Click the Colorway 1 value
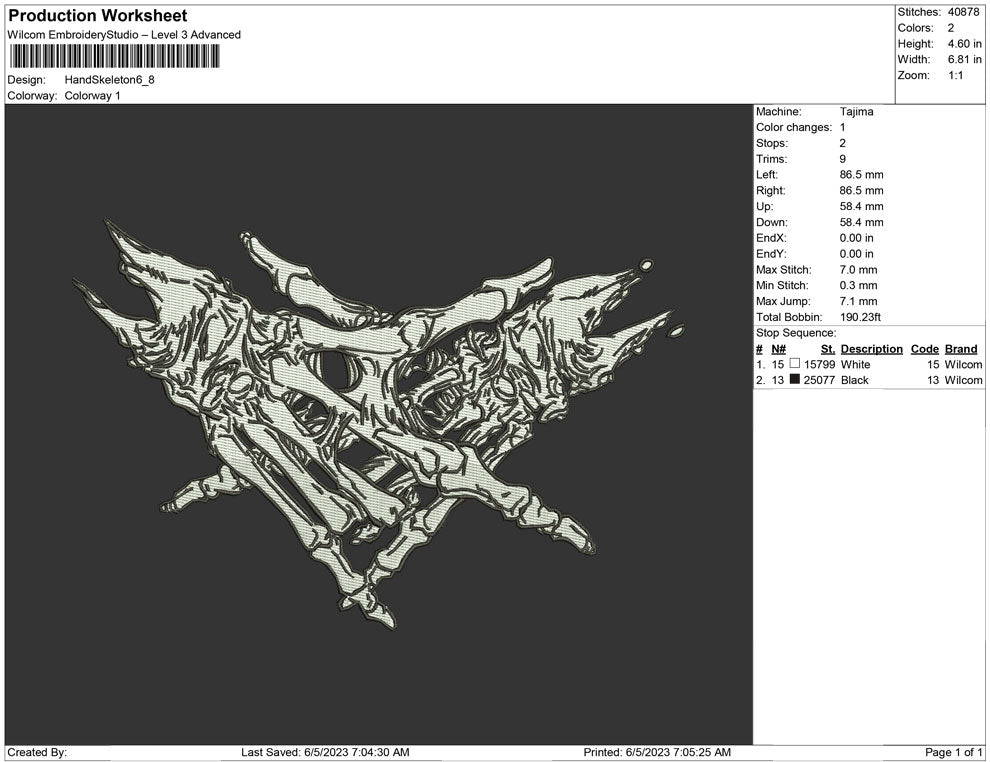This screenshot has height=762, width=990. [93, 96]
